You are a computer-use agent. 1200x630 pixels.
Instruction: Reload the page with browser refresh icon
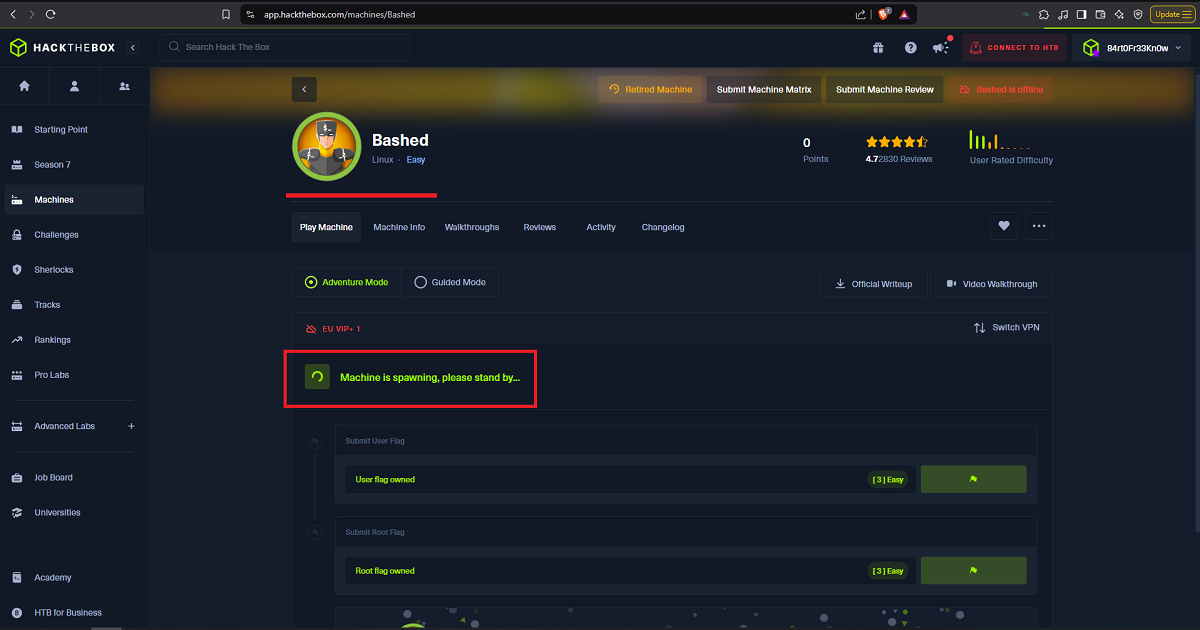(x=50, y=14)
